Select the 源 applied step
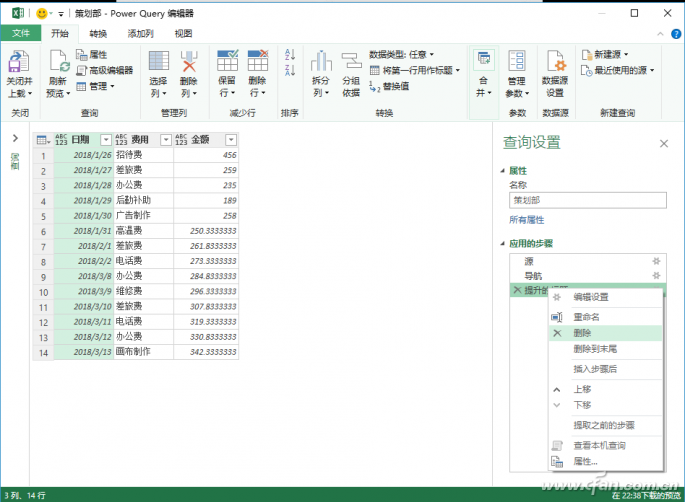685x502 pixels. [588, 261]
